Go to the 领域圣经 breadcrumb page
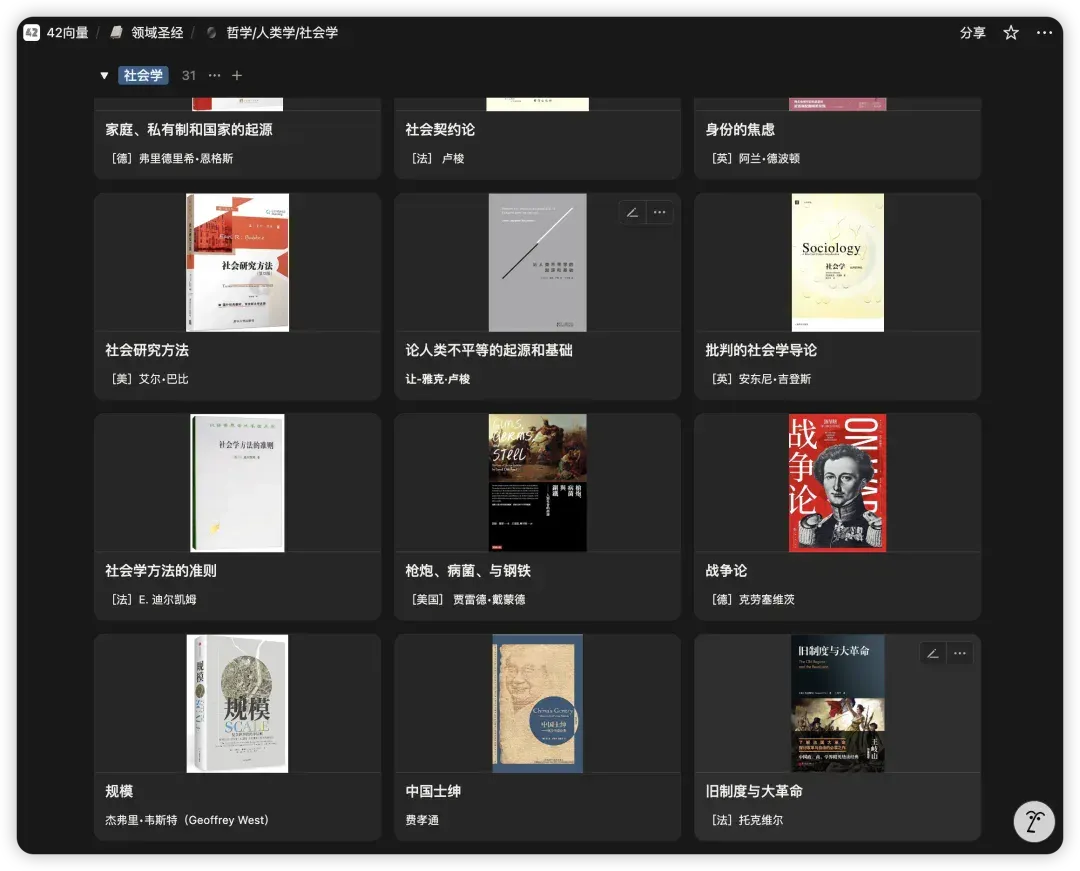 157,32
